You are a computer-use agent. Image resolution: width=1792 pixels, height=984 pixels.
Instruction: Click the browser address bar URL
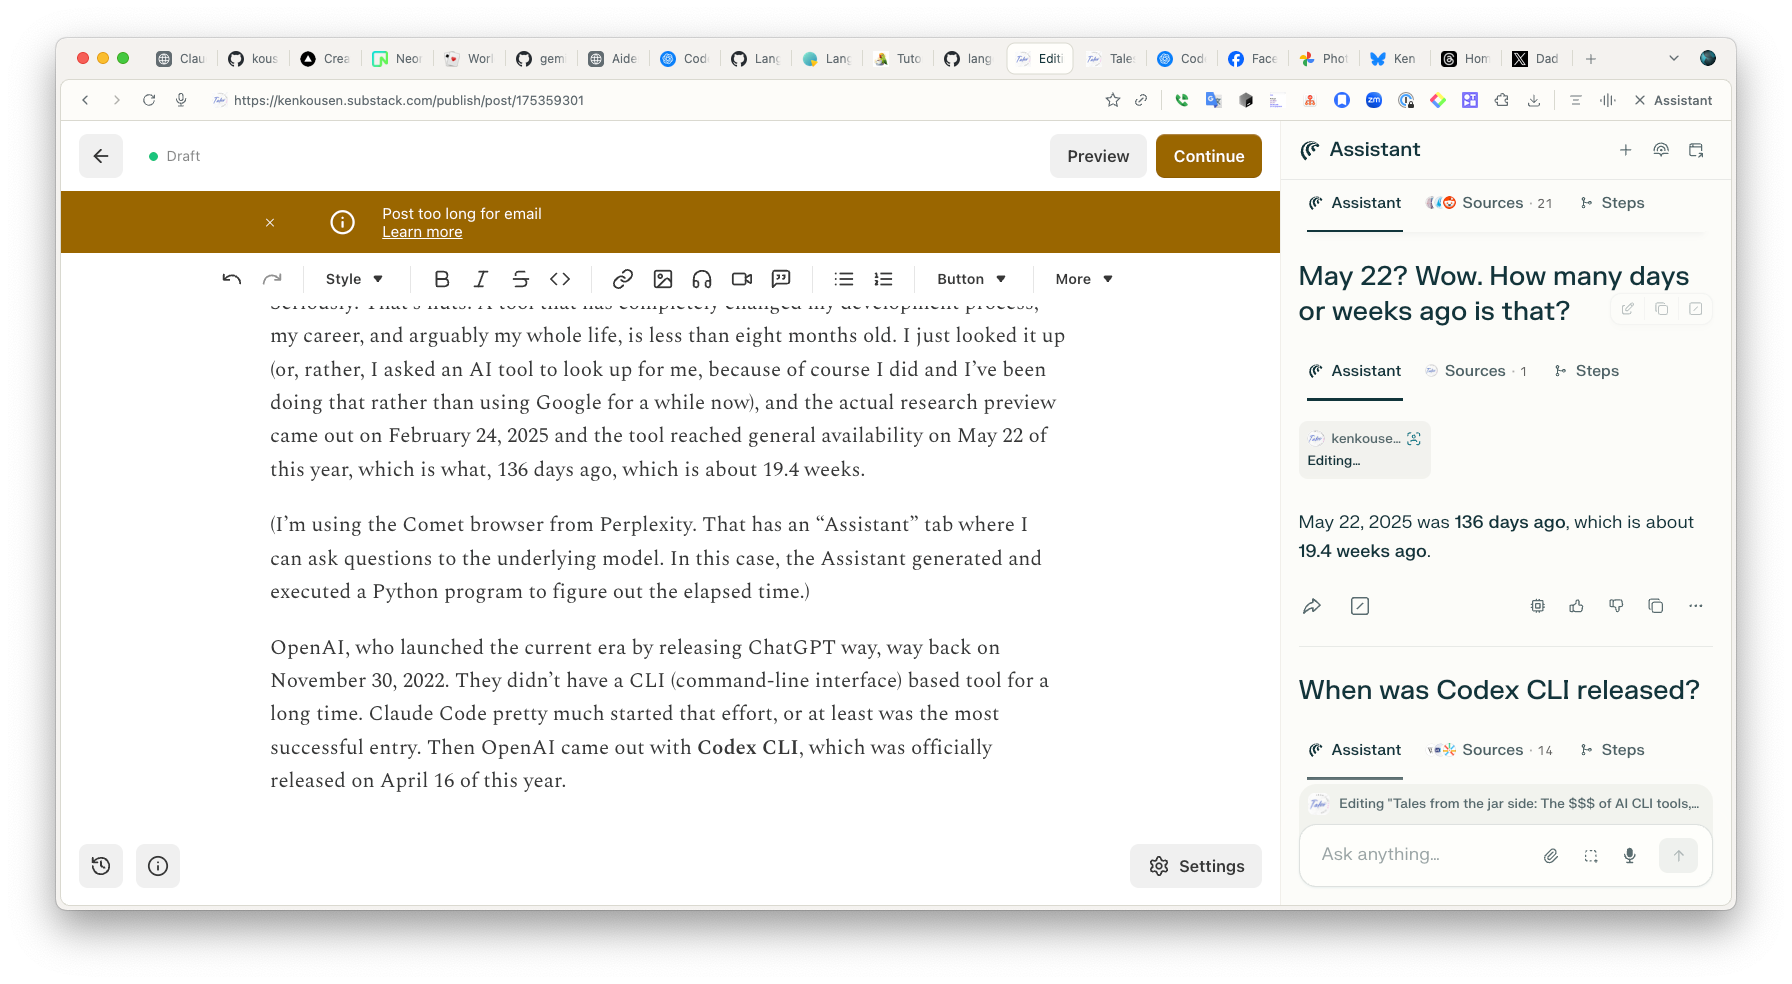409,100
